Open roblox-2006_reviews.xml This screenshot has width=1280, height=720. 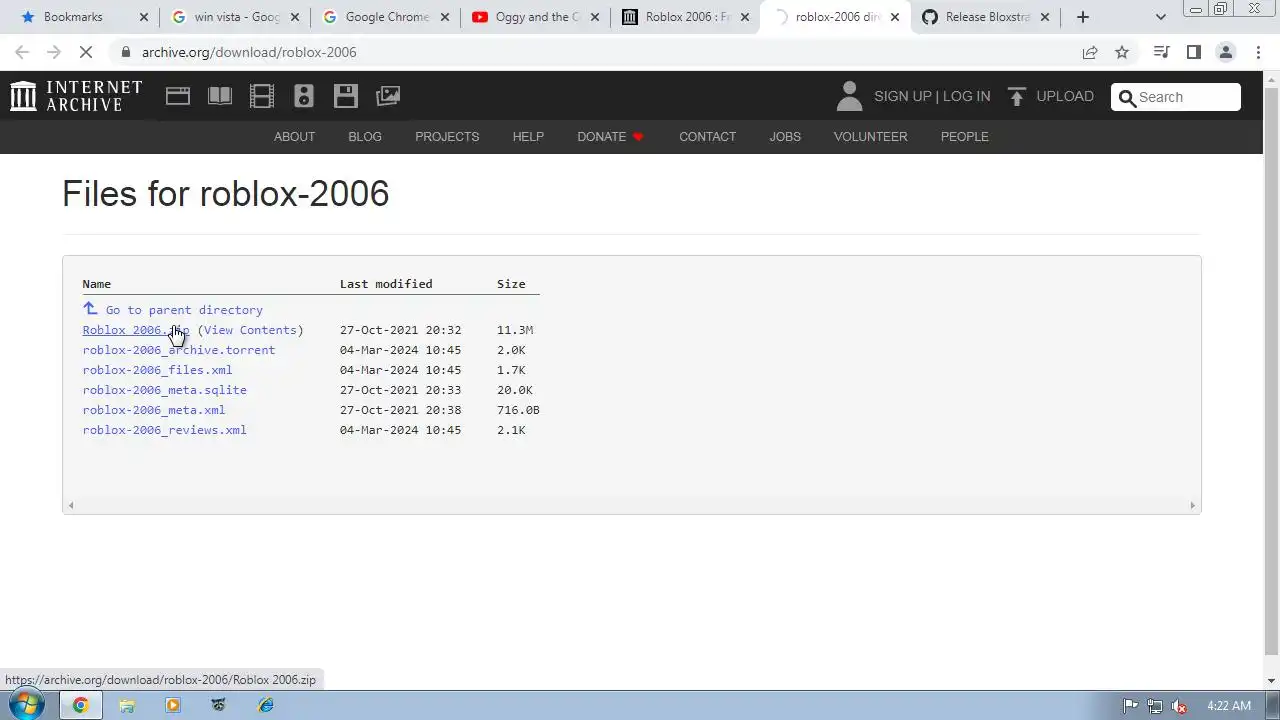point(165,430)
